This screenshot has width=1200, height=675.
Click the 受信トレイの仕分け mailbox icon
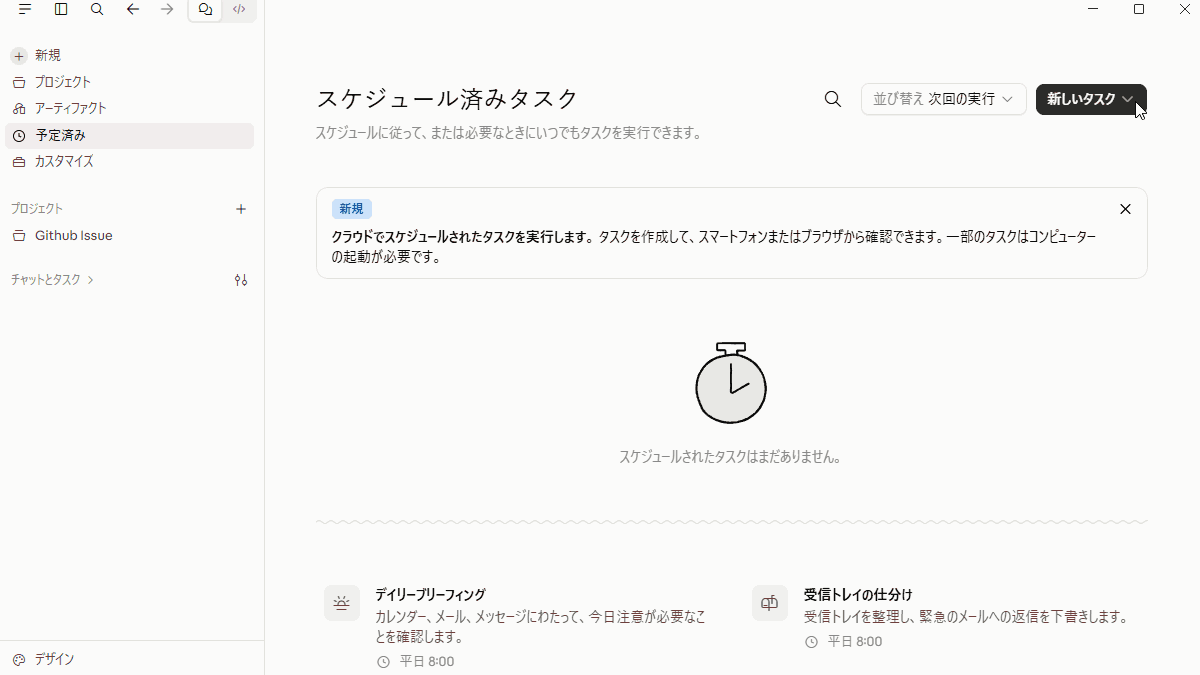(x=770, y=603)
